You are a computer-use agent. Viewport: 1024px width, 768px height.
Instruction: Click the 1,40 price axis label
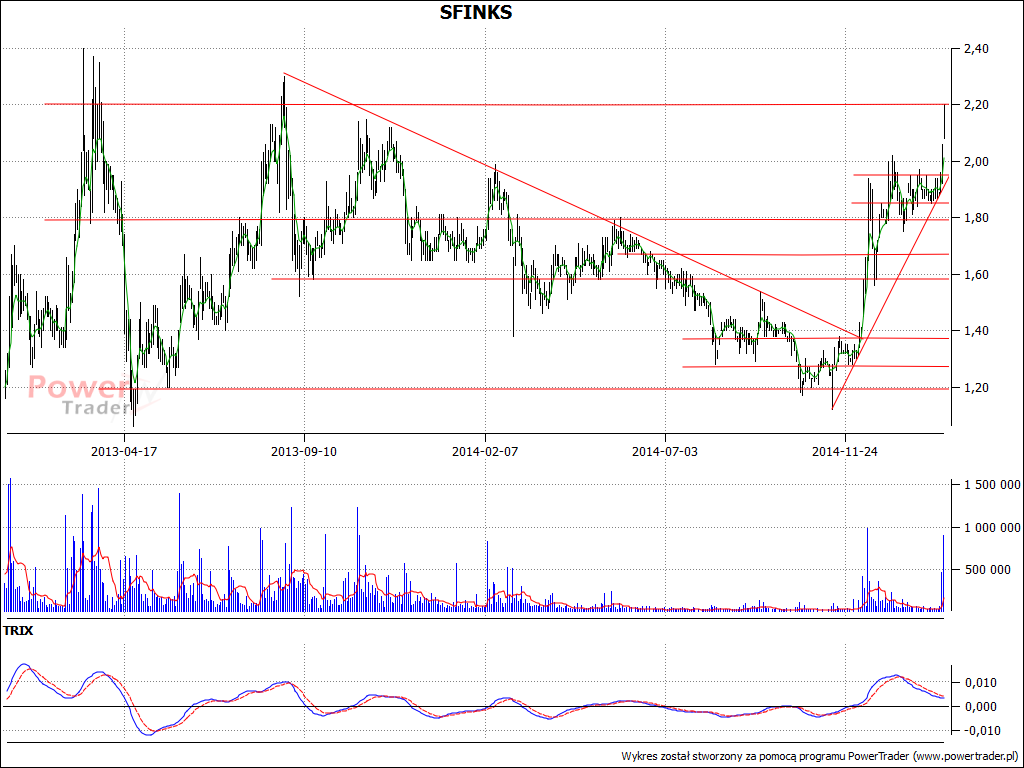(977, 331)
